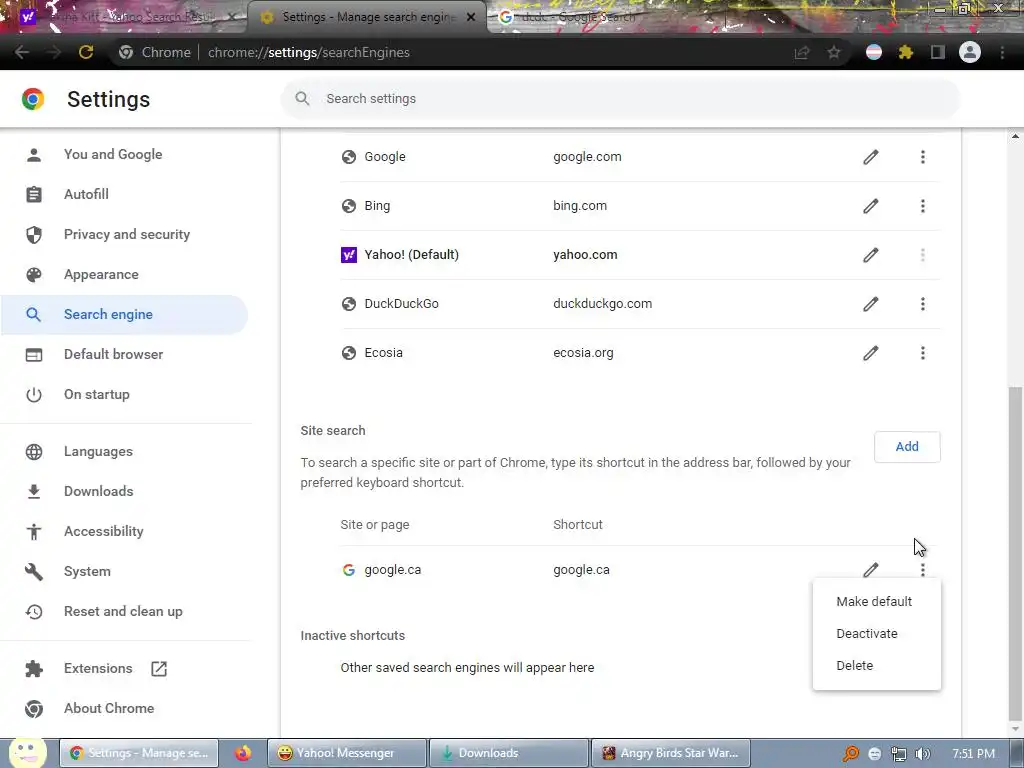The width and height of the screenshot is (1024, 768).
Task: Open more actions for Google row
Action: point(923,157)
